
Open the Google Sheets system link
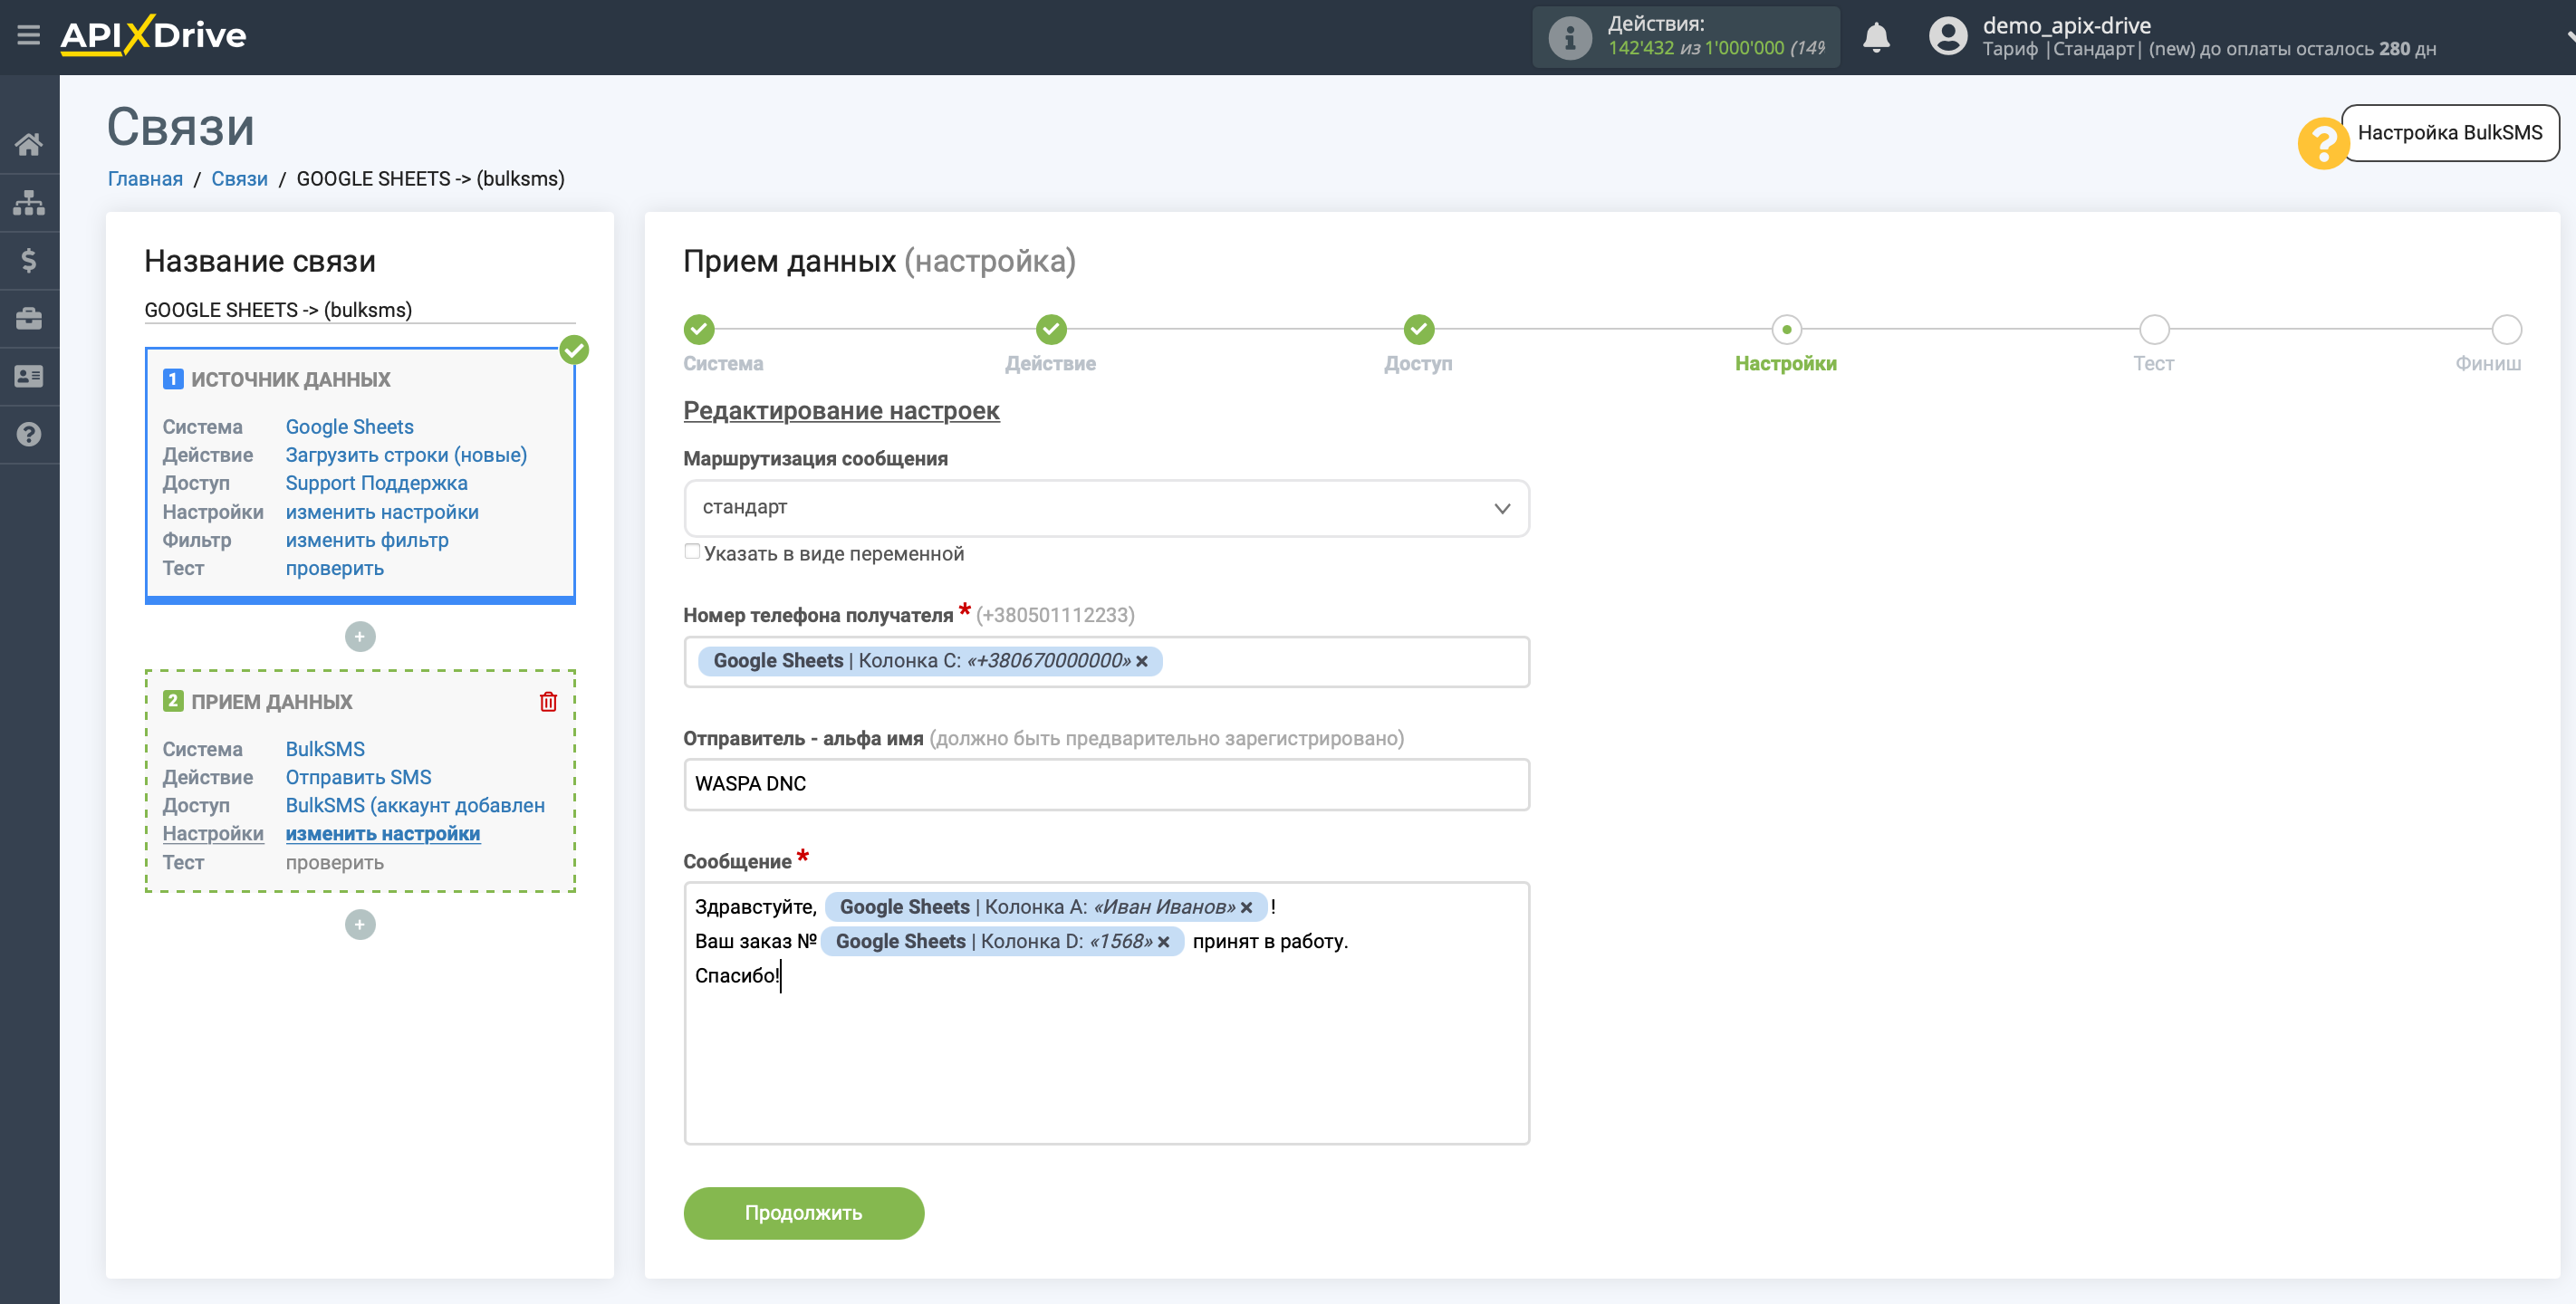(x=349, y=427)
